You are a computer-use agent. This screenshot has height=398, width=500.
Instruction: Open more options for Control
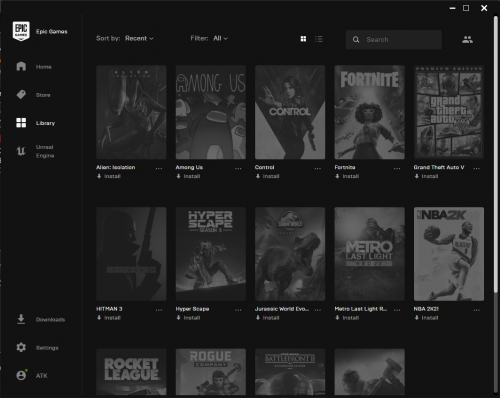(318, 168)
